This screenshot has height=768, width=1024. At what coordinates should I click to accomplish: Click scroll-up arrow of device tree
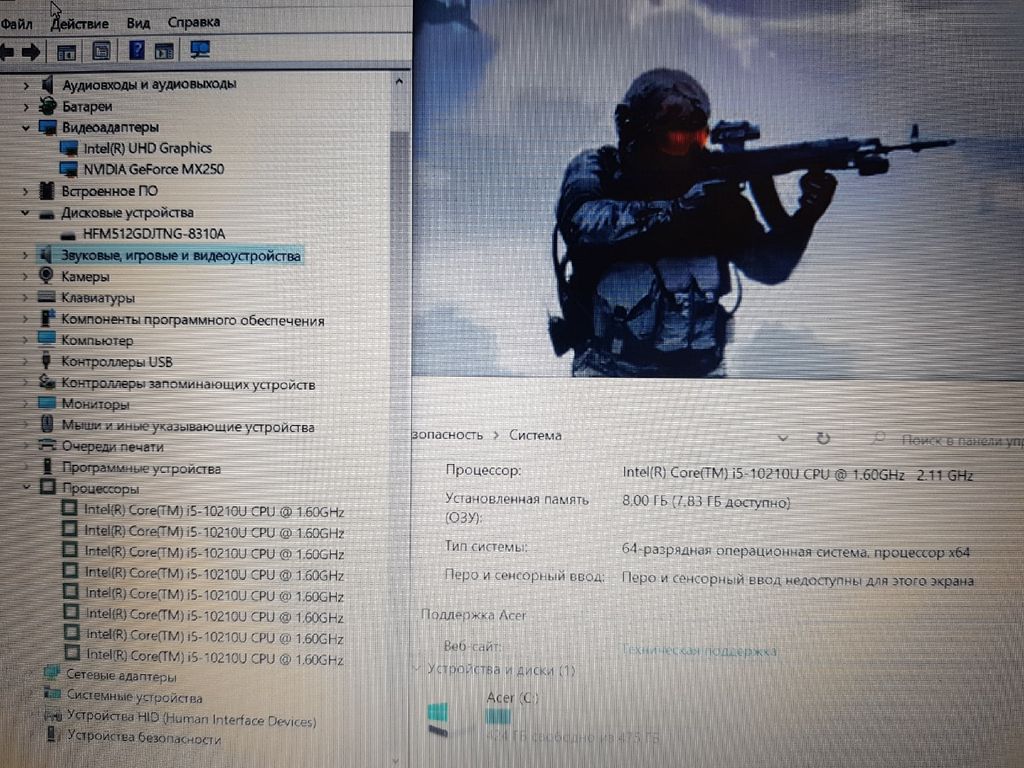coord(399,82)
